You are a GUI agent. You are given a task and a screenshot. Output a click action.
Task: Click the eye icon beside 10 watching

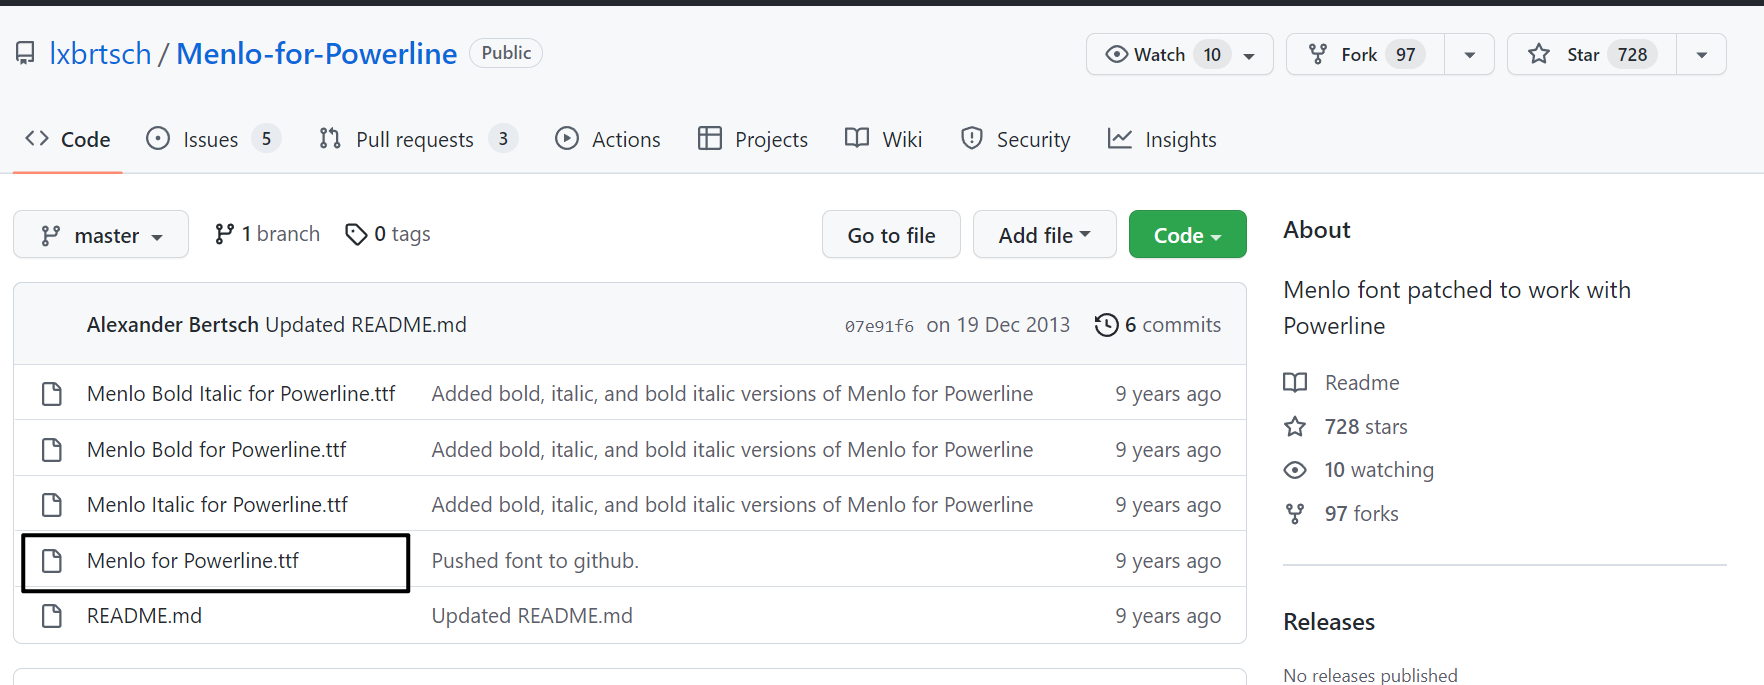(x=1295, y=470)
